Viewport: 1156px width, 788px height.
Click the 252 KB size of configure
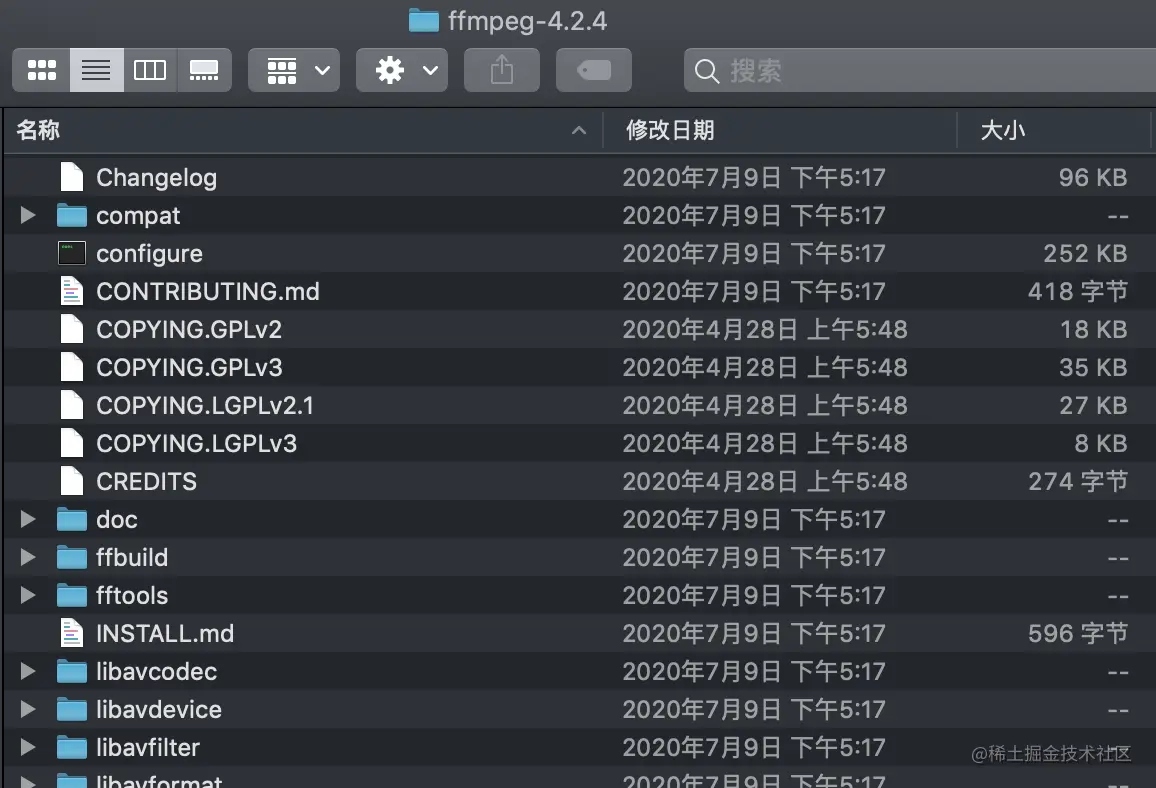1085,254
